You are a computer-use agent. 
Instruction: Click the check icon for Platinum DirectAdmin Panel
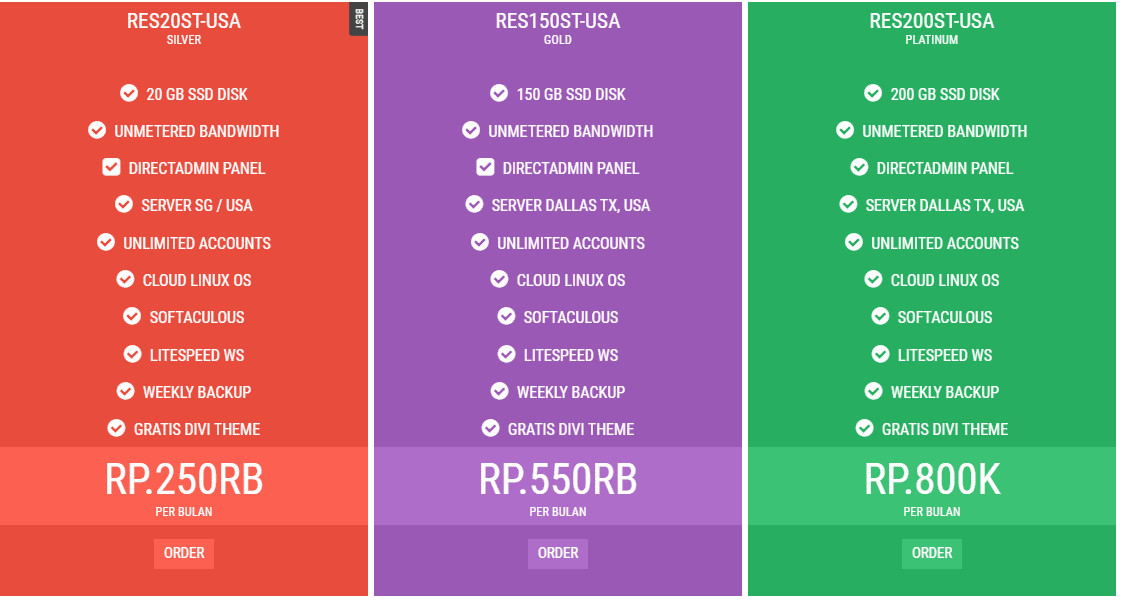click(859, 168)
